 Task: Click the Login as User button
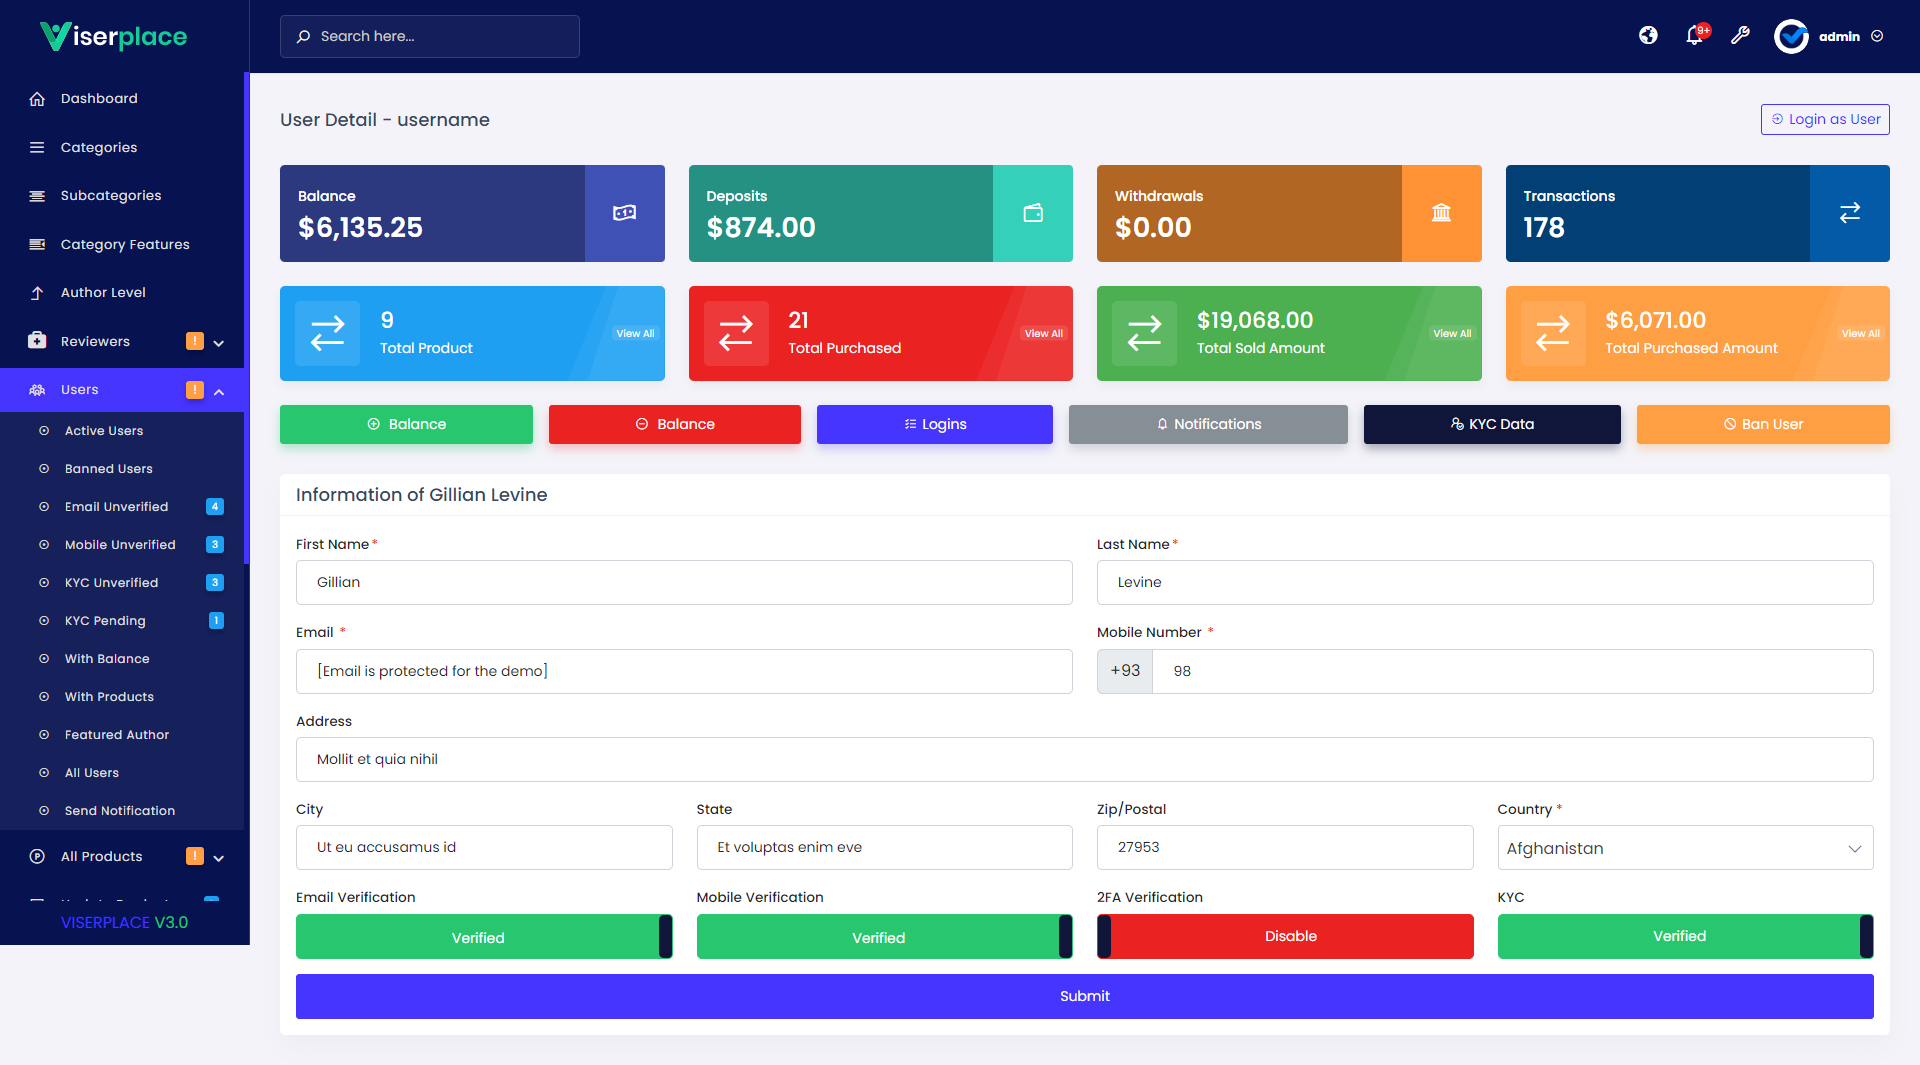[1824, 119]
